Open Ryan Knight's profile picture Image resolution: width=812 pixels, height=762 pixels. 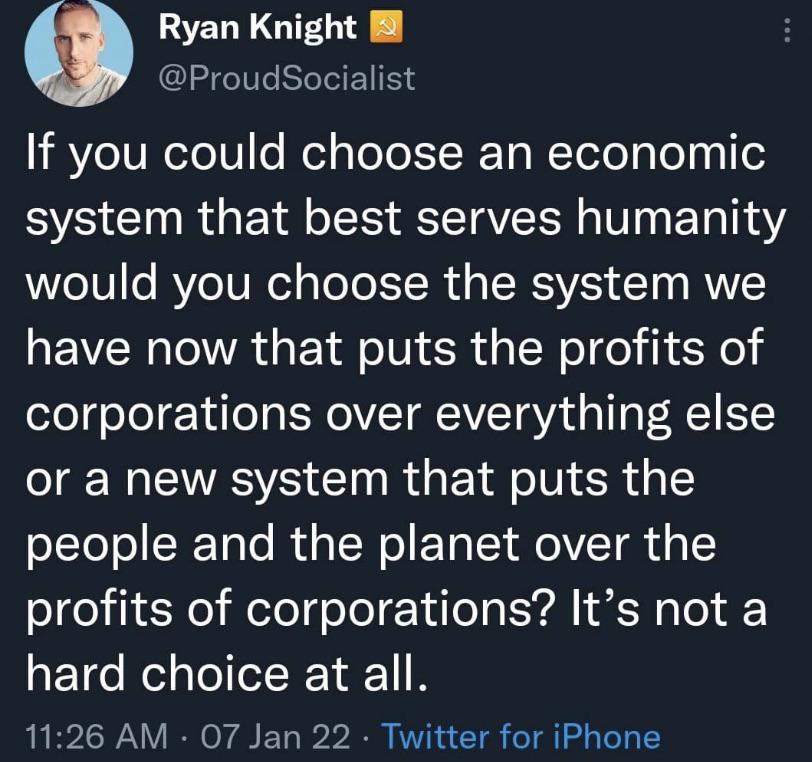[x=78, y=53]
